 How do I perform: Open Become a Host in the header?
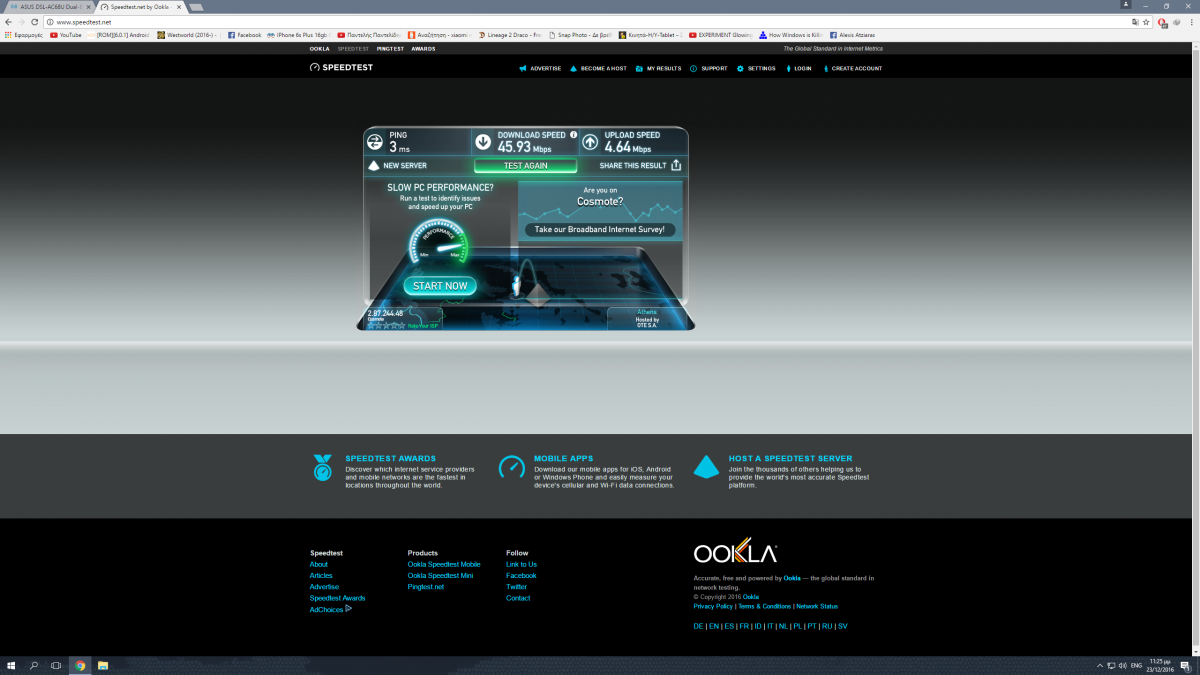click(598, 69)
